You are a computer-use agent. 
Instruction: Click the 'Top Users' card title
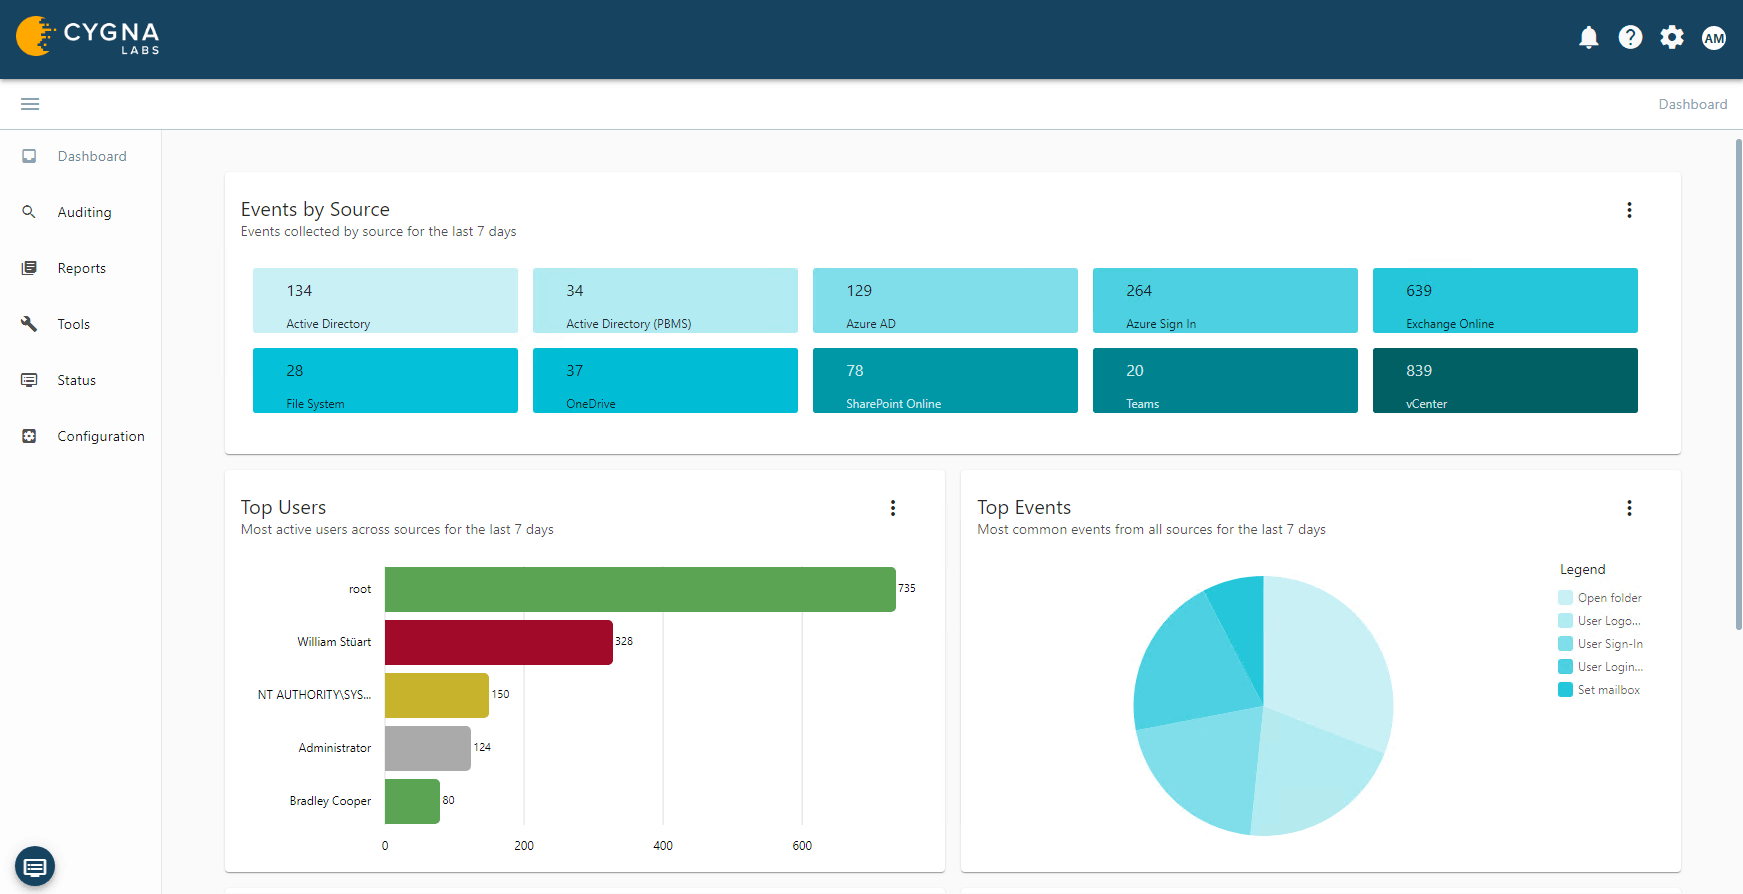point(283,508)
